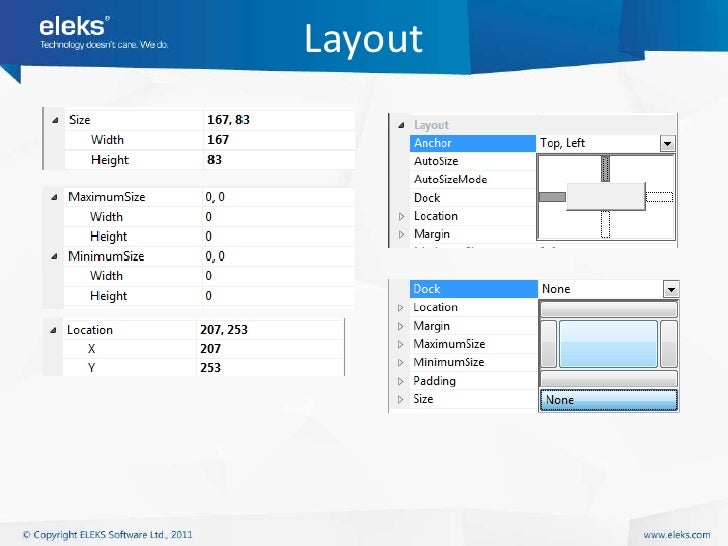The height and width of the screenshot is (546, 728).
Task: Open the www.eleks.com link
Action: 676,535
